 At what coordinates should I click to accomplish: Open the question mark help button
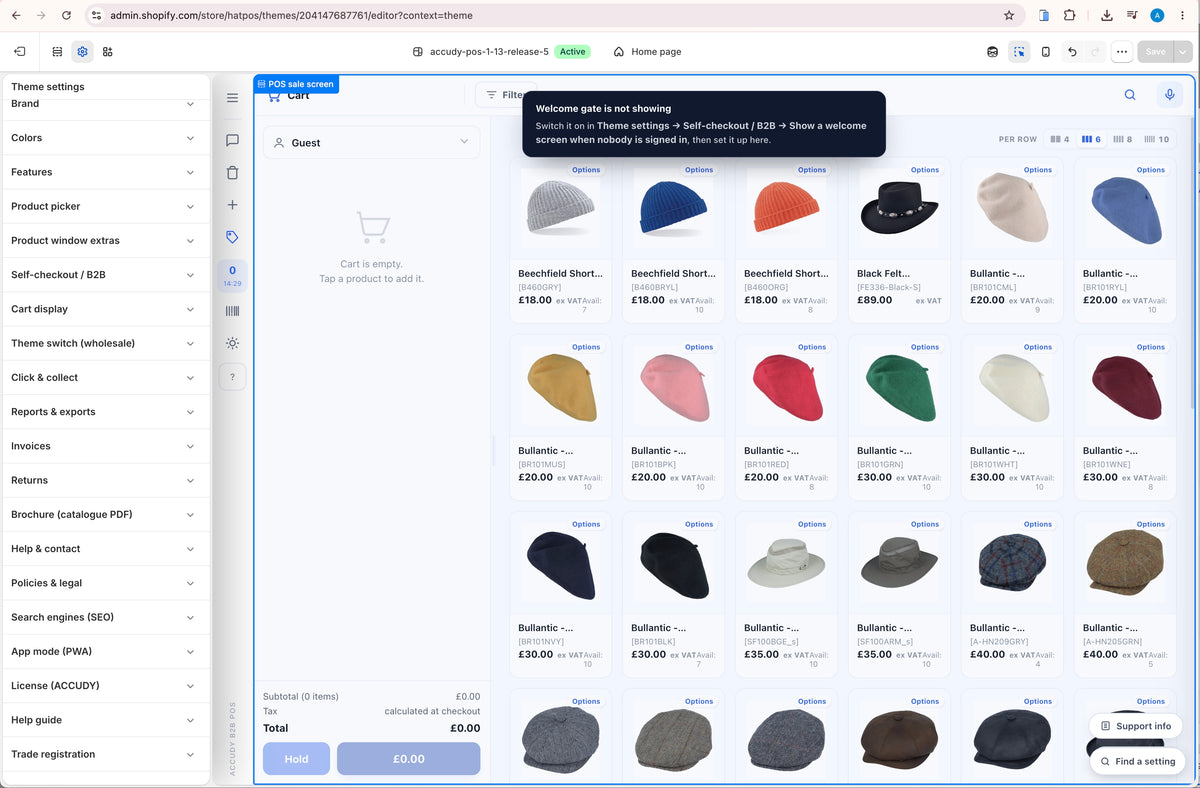232,377
